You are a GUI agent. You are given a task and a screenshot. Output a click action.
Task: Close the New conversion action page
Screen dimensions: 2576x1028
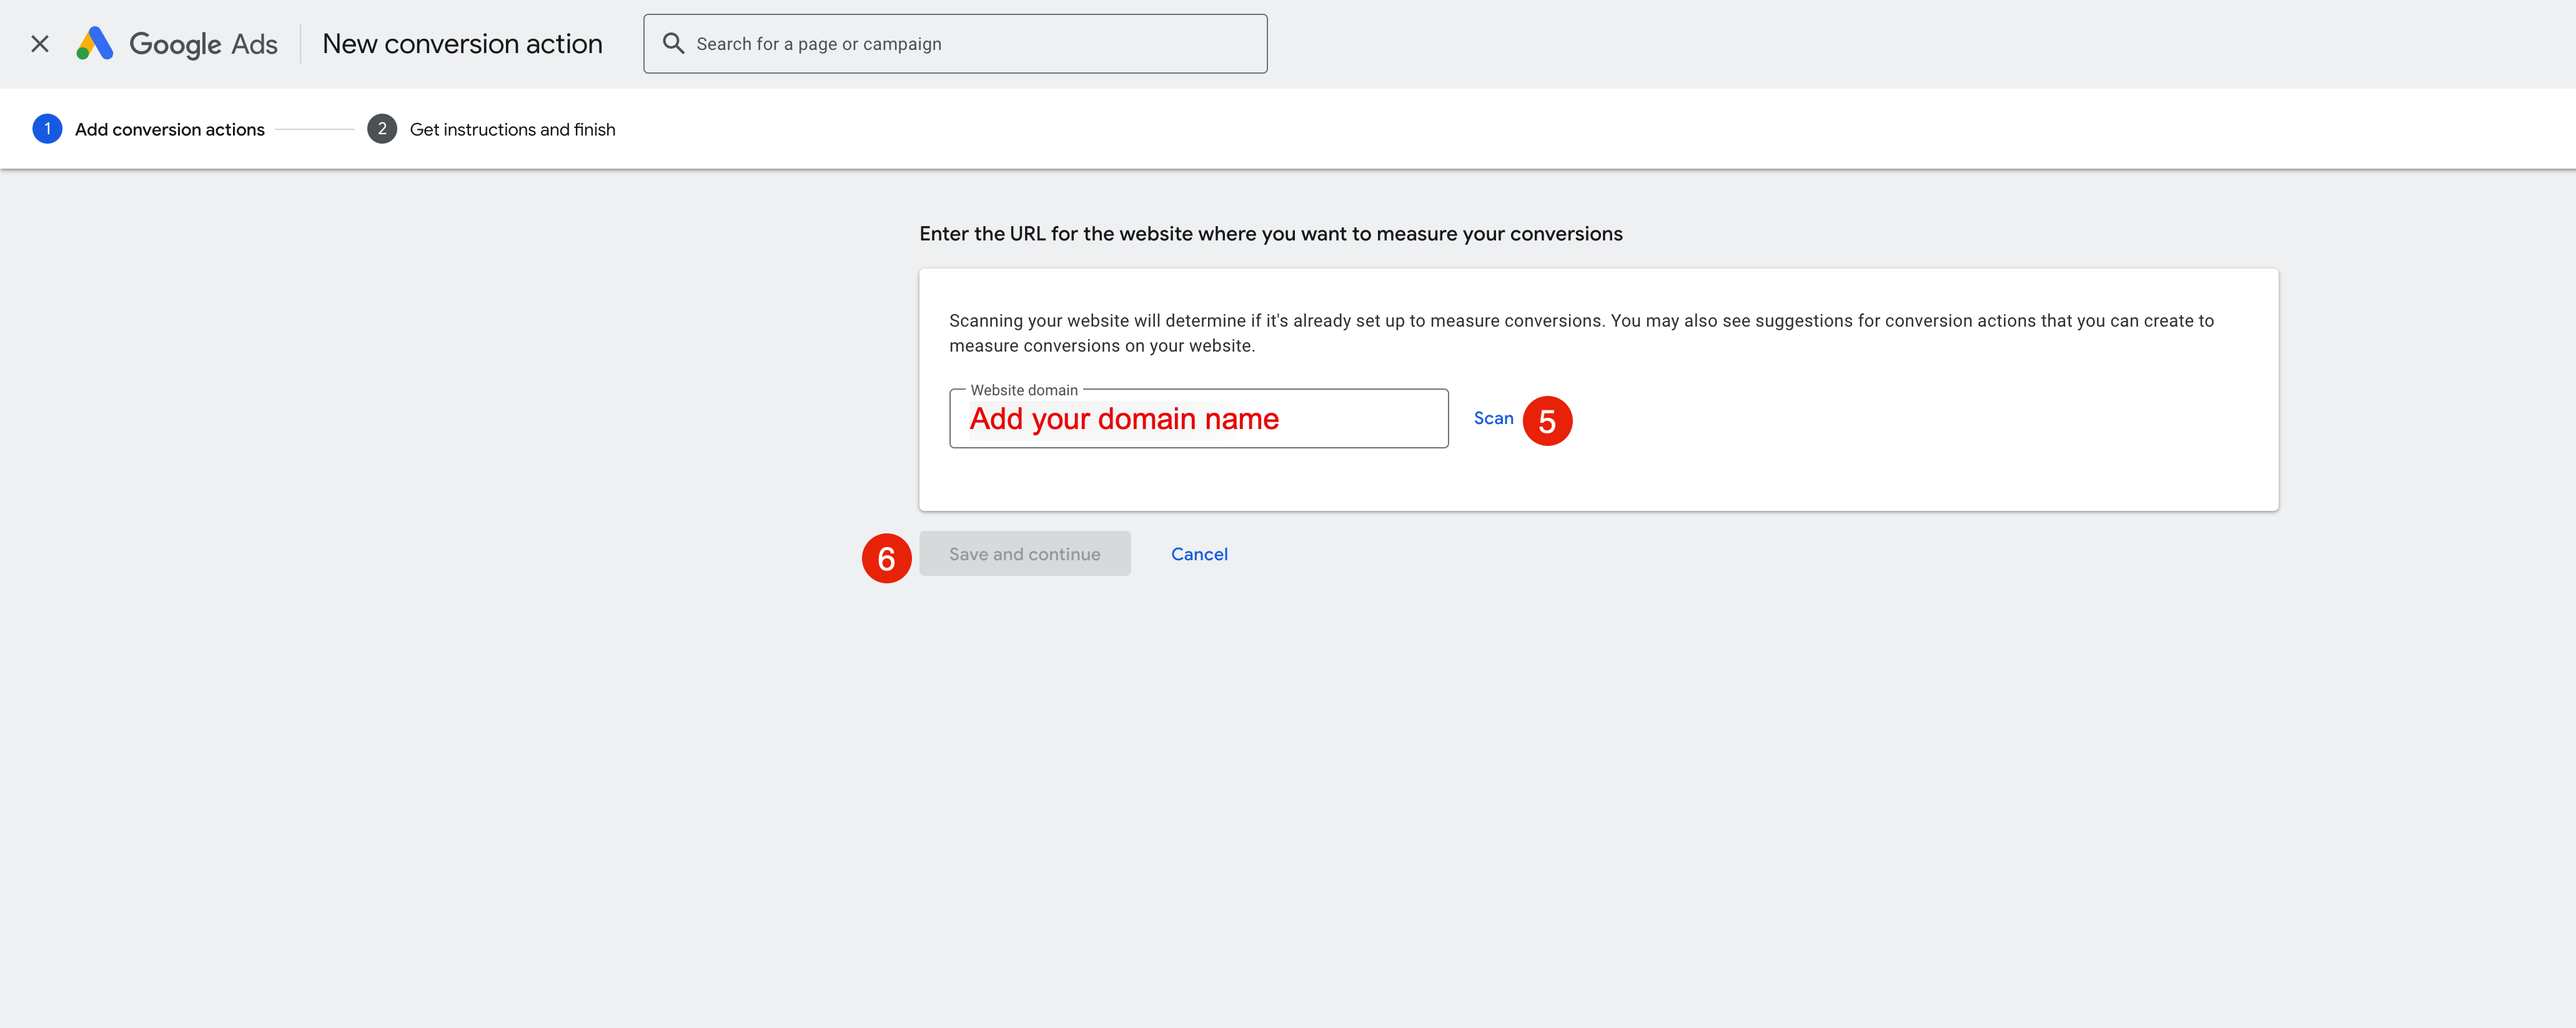point(40,44)
